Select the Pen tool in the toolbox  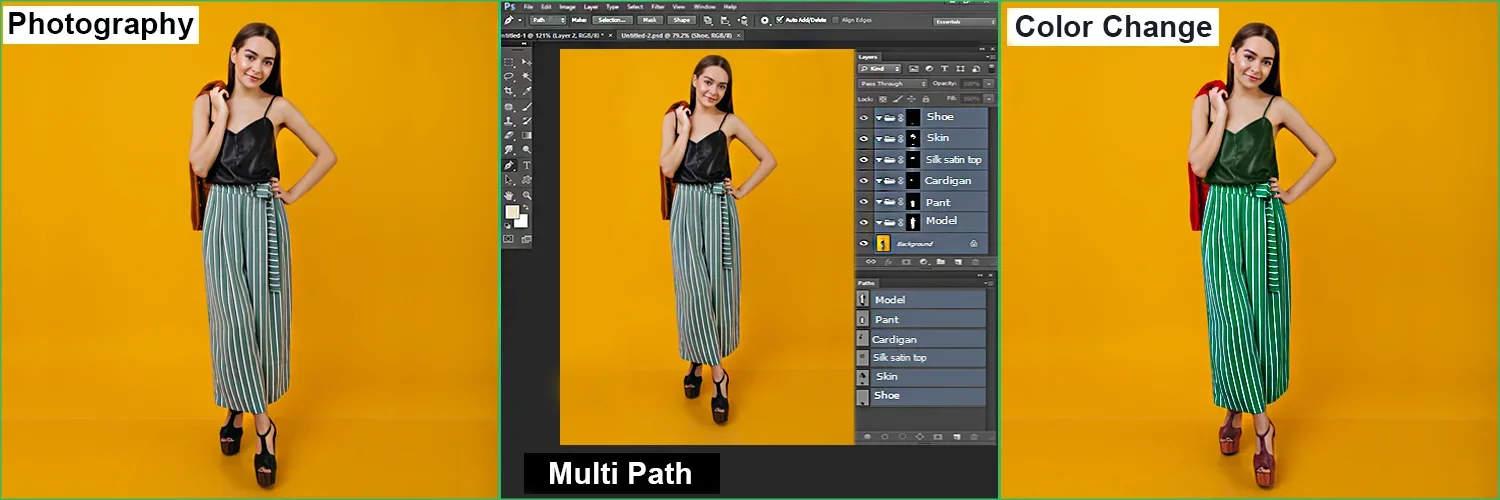pos(509,165)
